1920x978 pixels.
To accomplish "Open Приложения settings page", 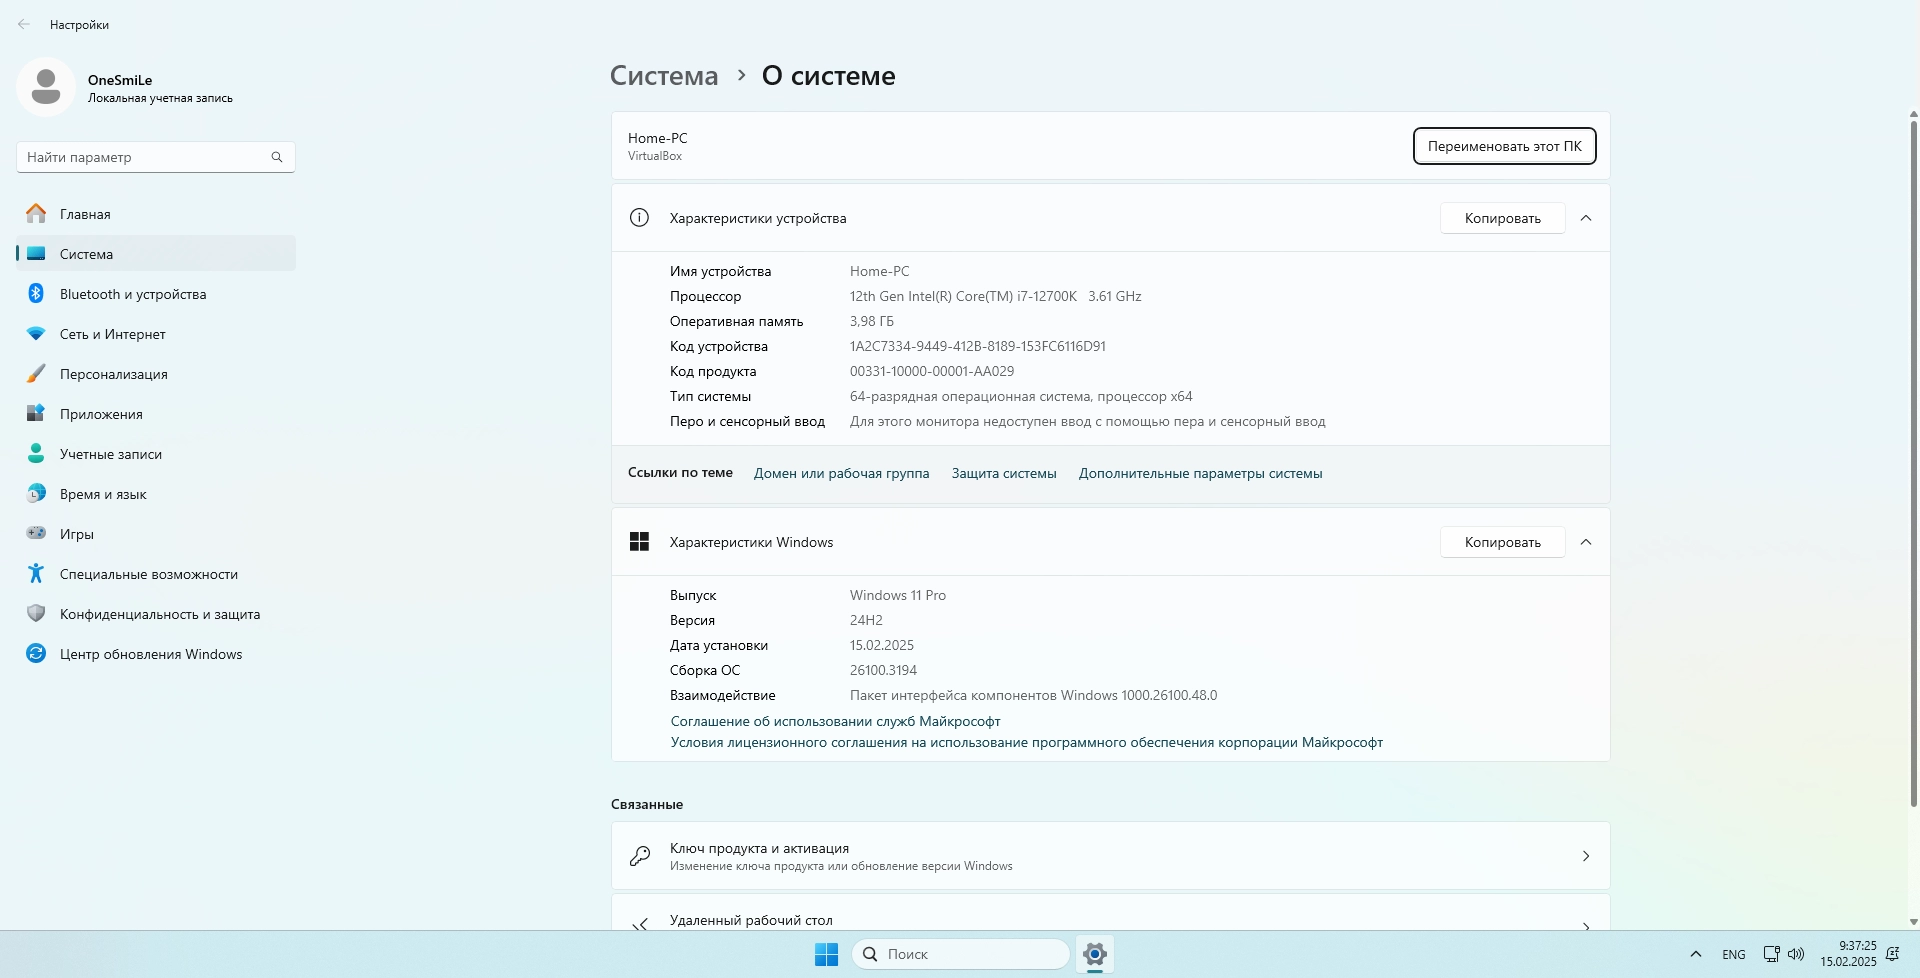I will (x=156, y=413).
